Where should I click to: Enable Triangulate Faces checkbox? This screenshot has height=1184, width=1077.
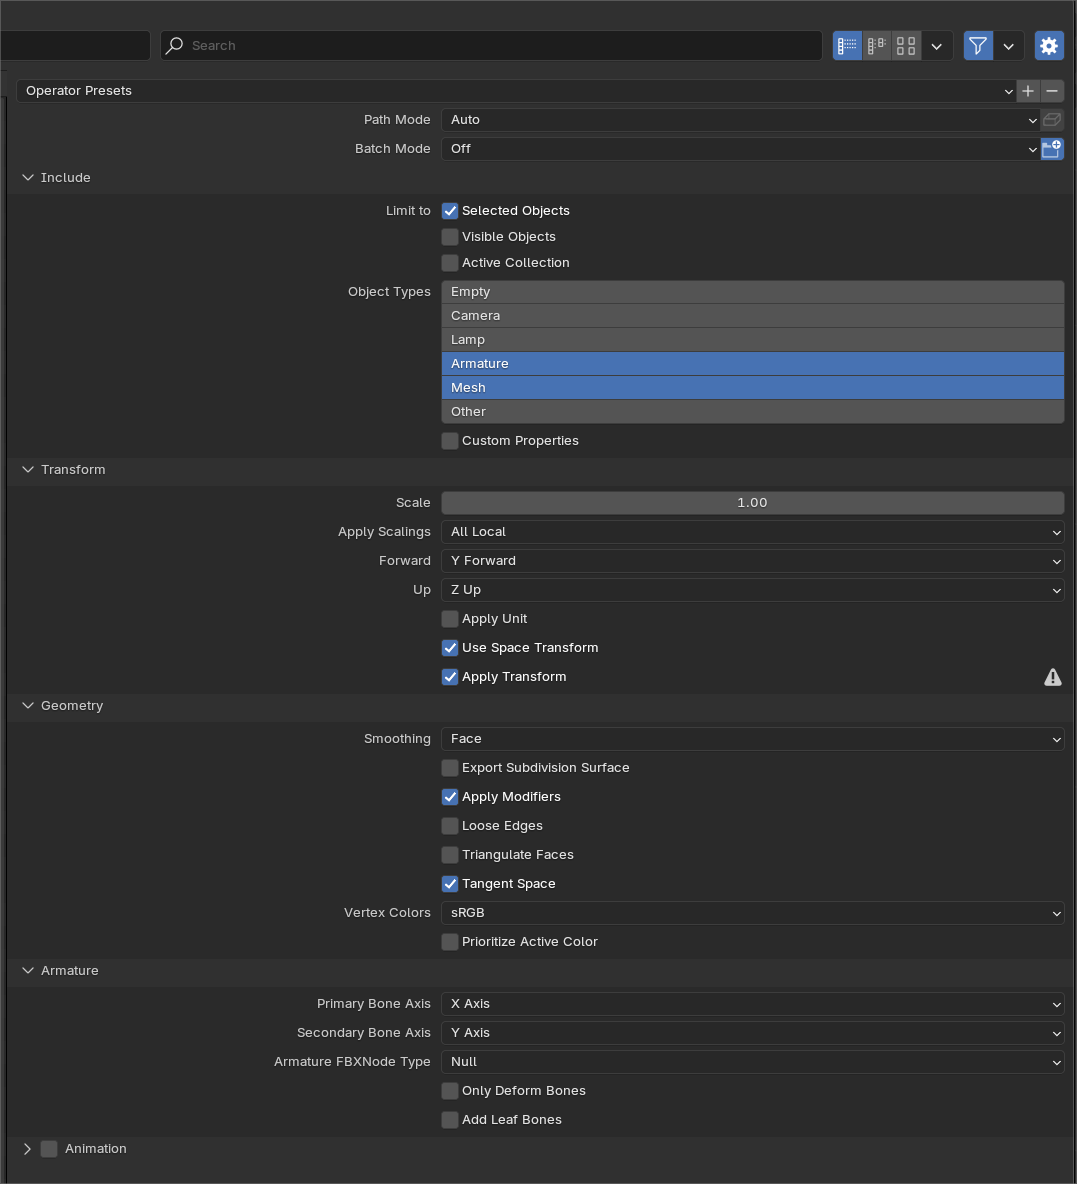450,855
